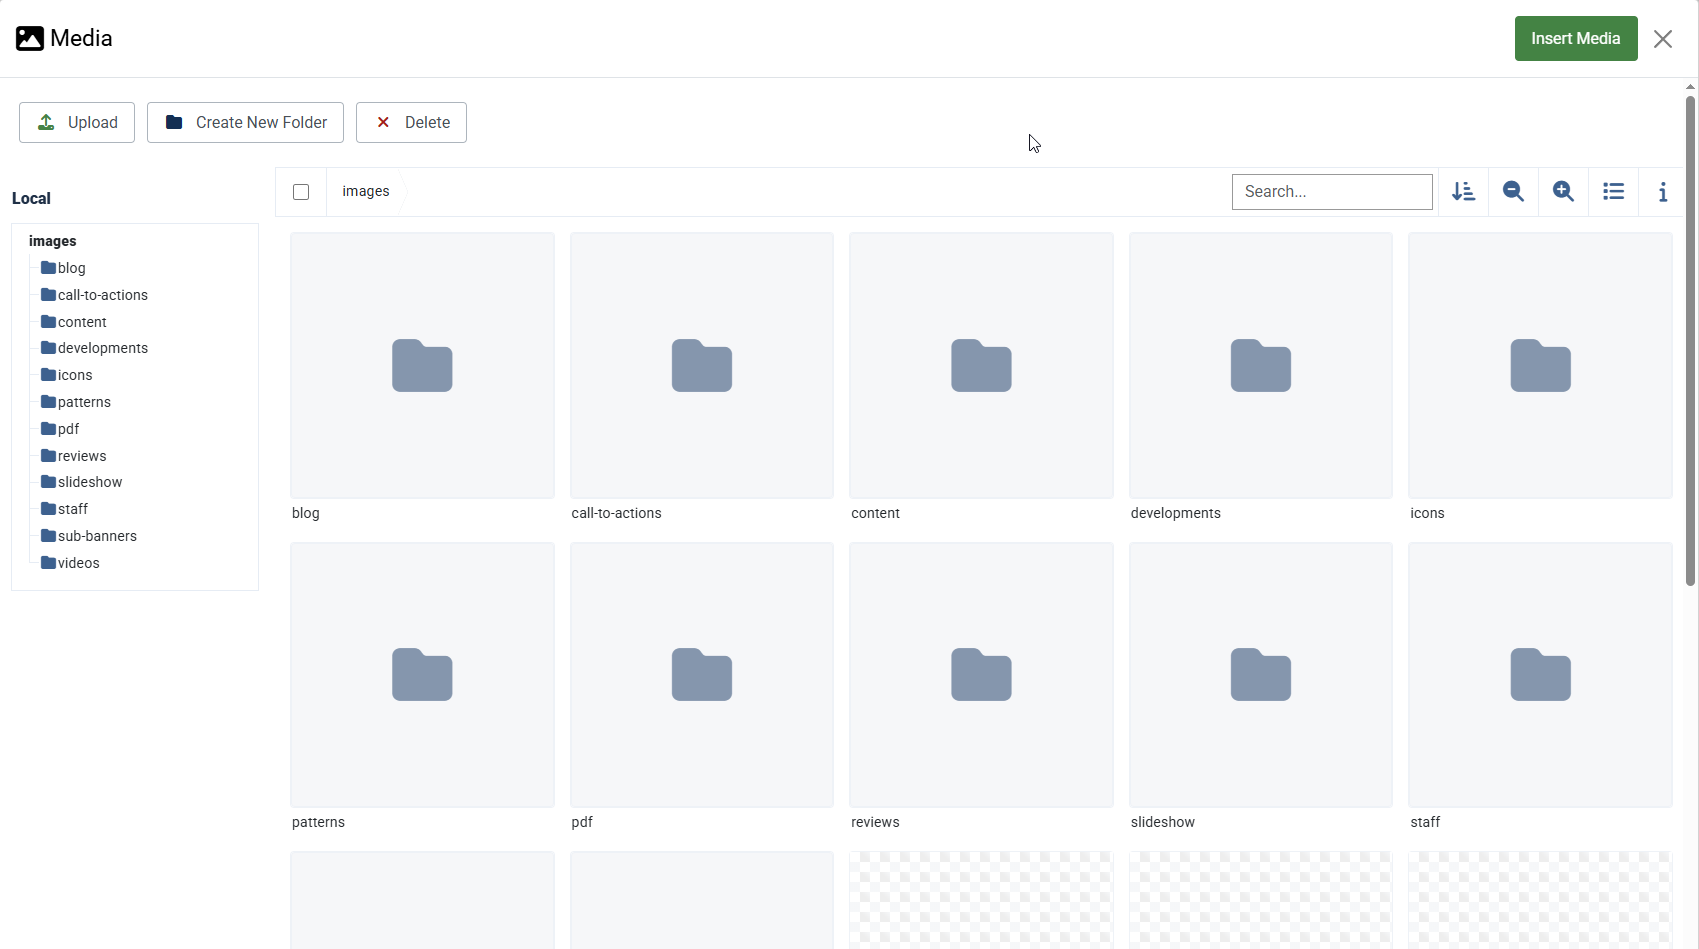
Task: Show item info panel icon
Action: click(1662, 192)
